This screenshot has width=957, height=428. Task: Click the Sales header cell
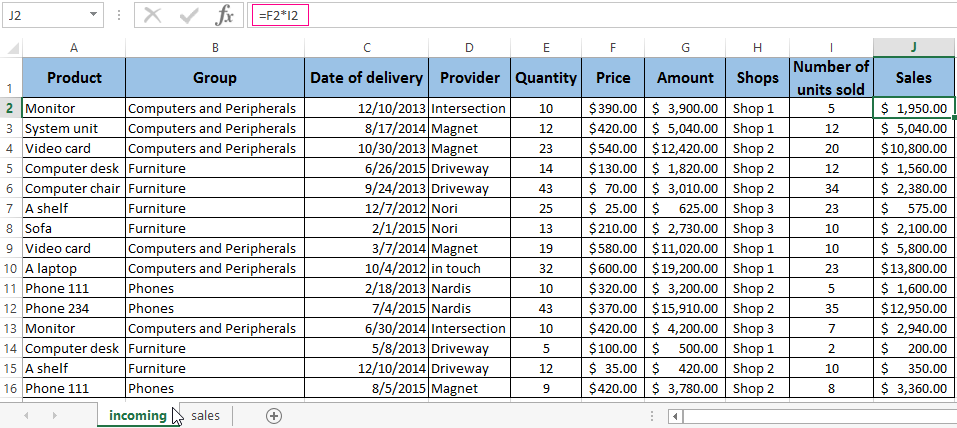[x=914, y=77]
